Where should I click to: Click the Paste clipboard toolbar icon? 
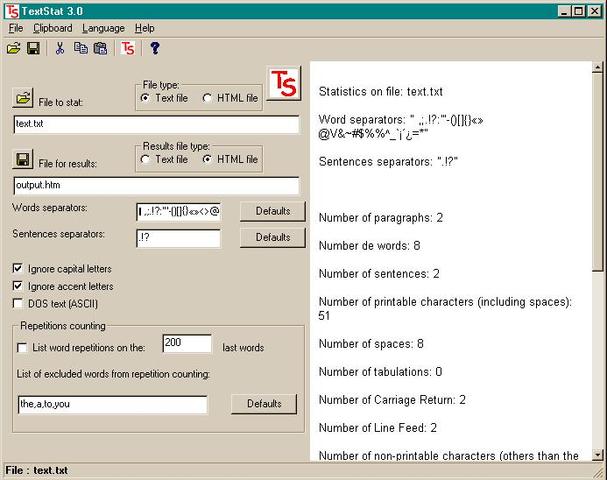tap(101, 48)
